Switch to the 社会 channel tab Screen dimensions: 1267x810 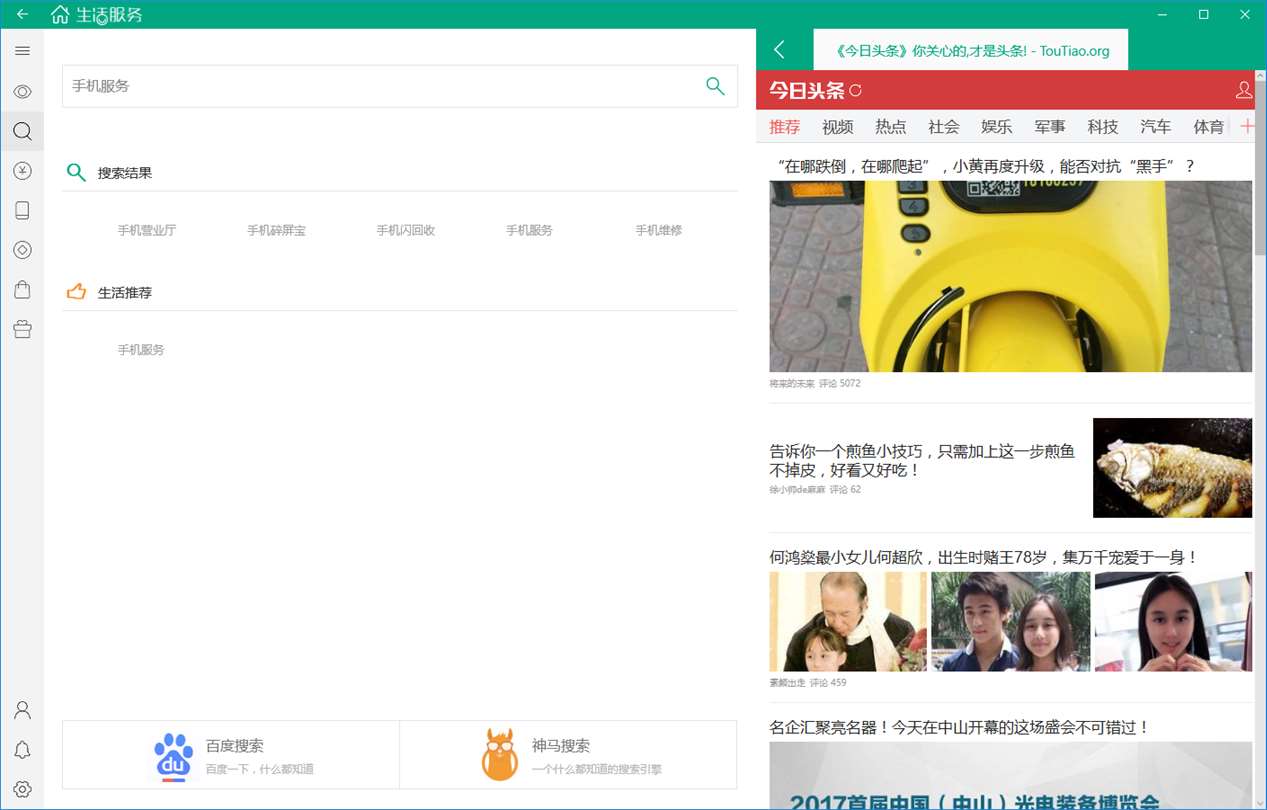click(944, 127)
